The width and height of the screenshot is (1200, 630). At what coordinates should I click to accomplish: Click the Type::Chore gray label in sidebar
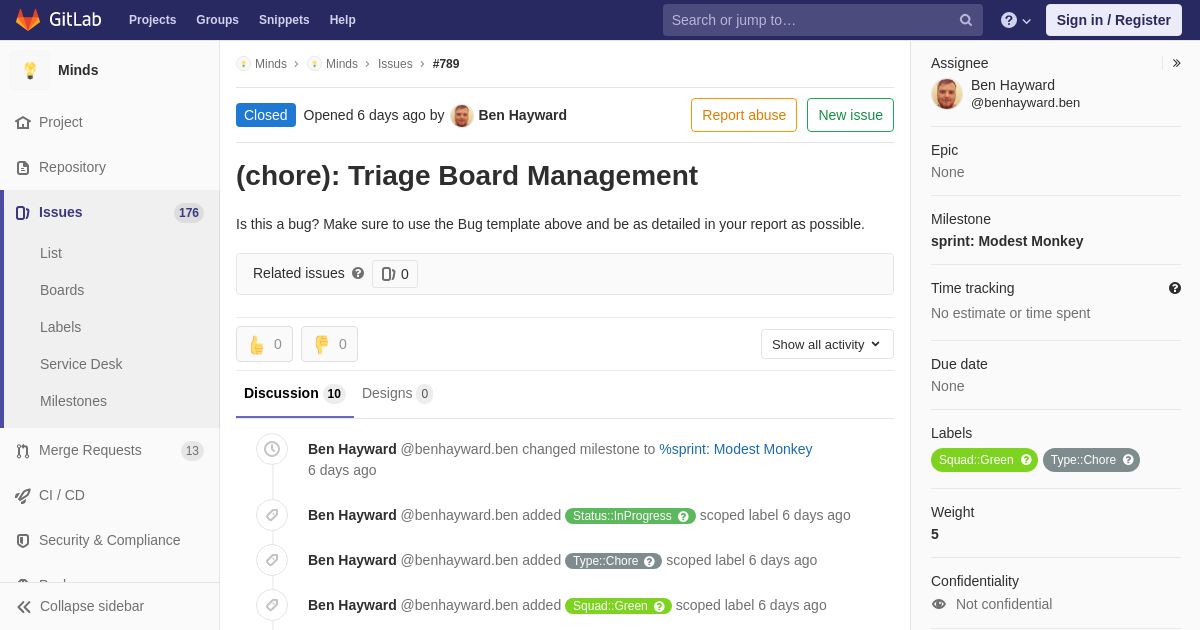point(1091,460)
